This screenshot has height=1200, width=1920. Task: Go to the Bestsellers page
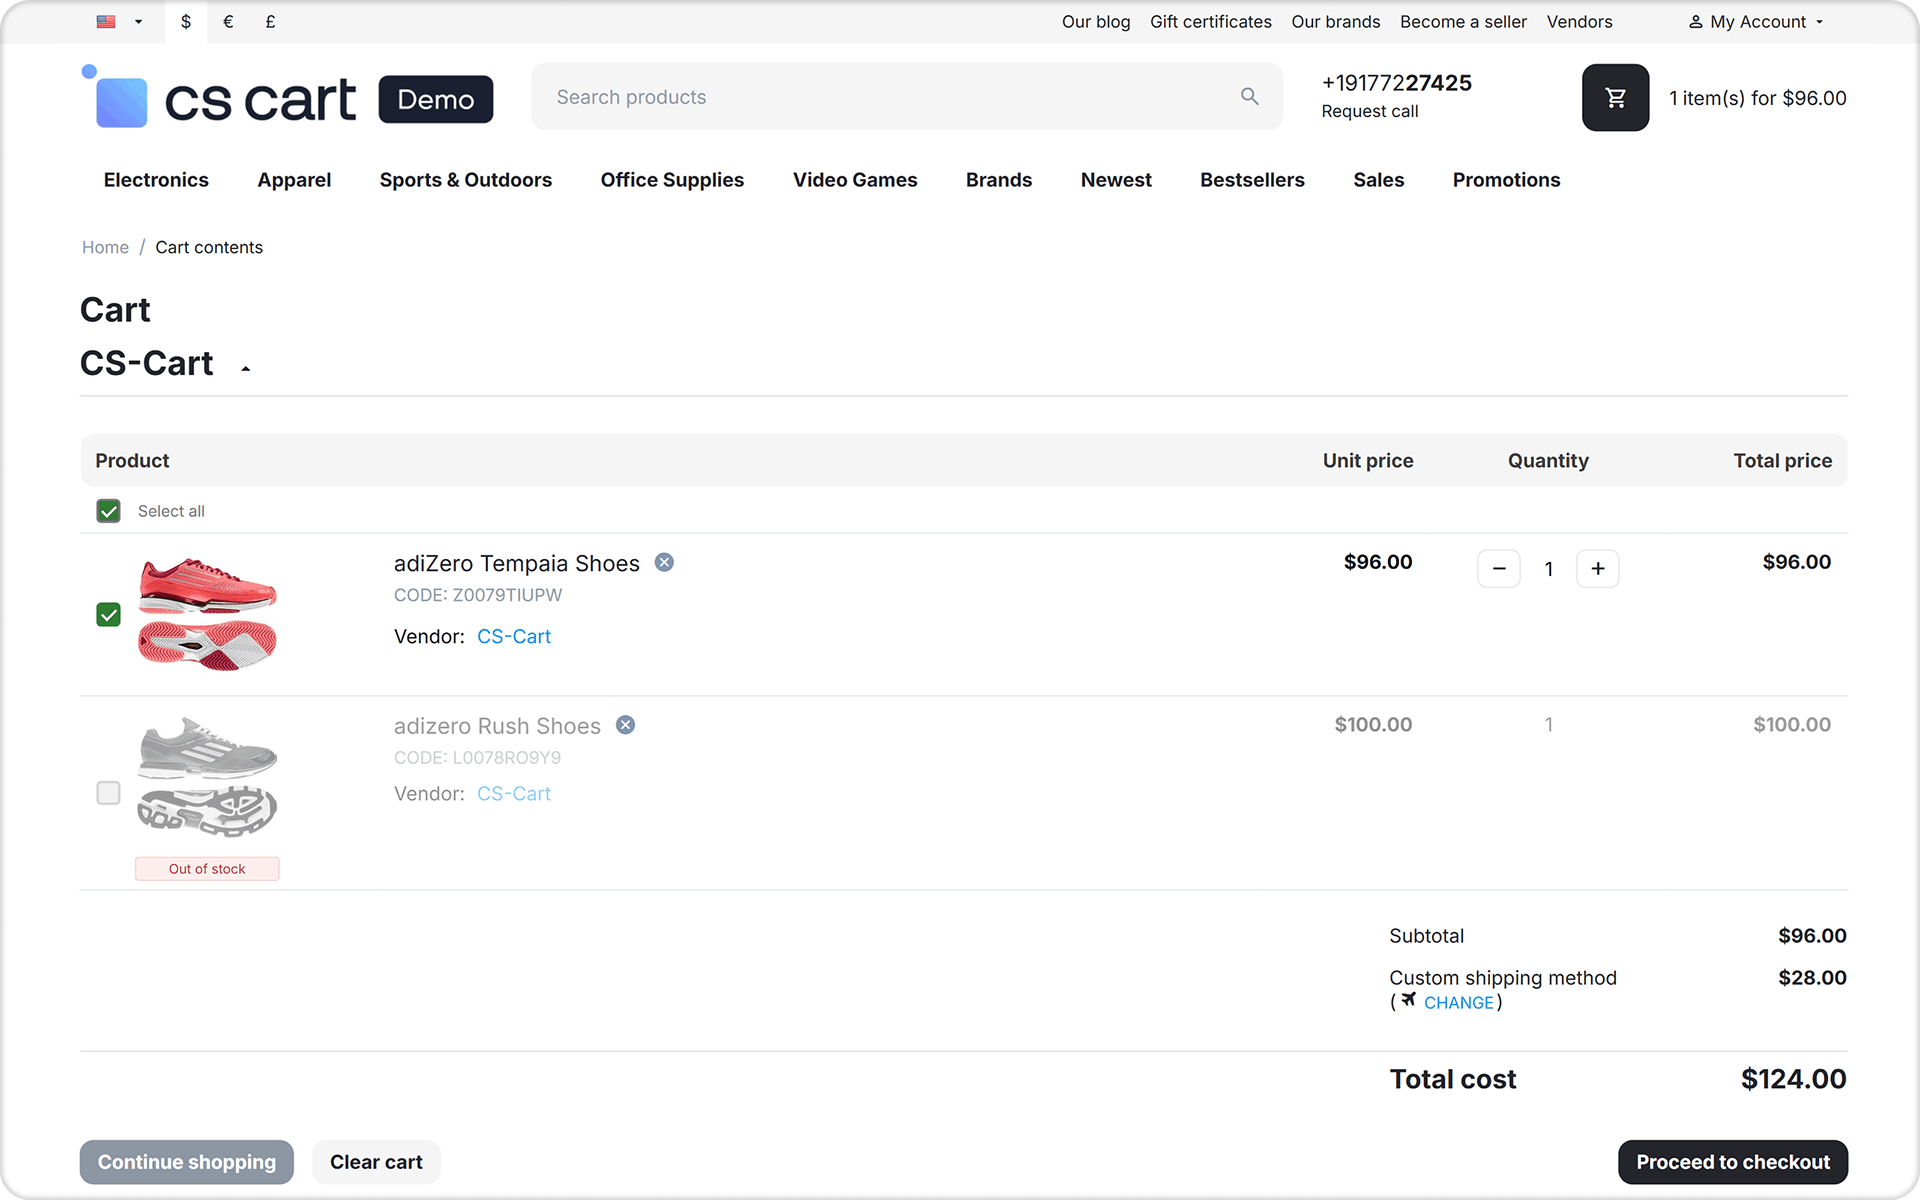tap(1252, 180)
